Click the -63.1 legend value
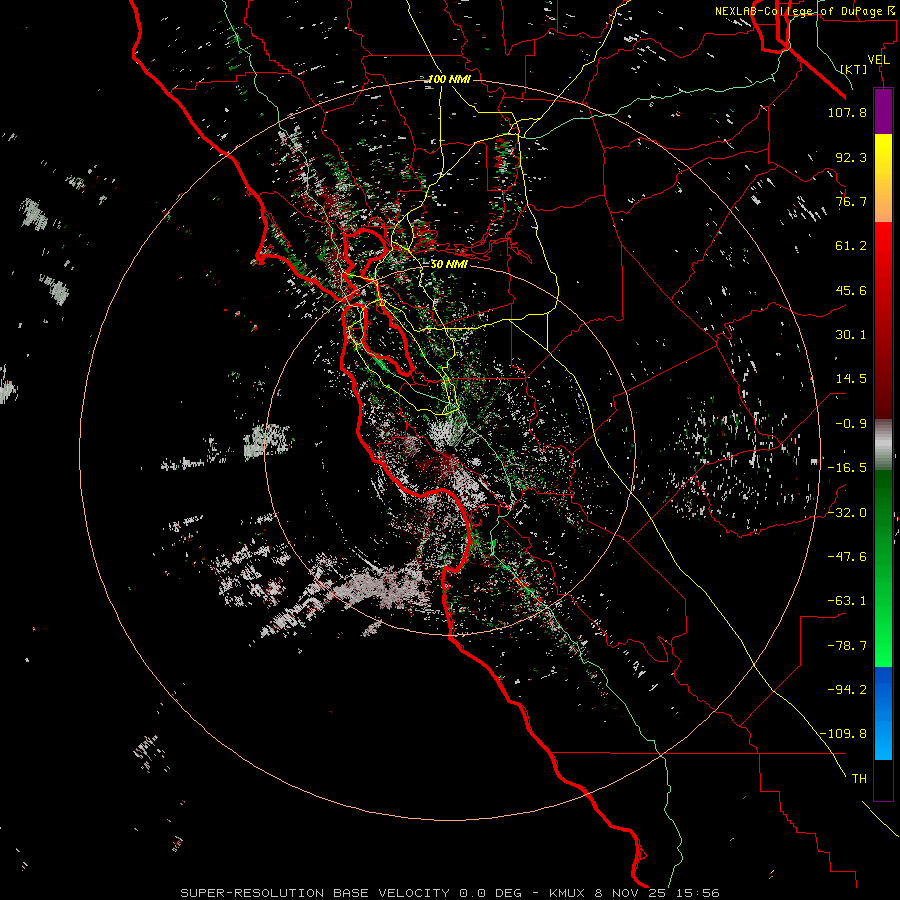The height and width of the screenshot is (900, 900). (x=847, y=601)
